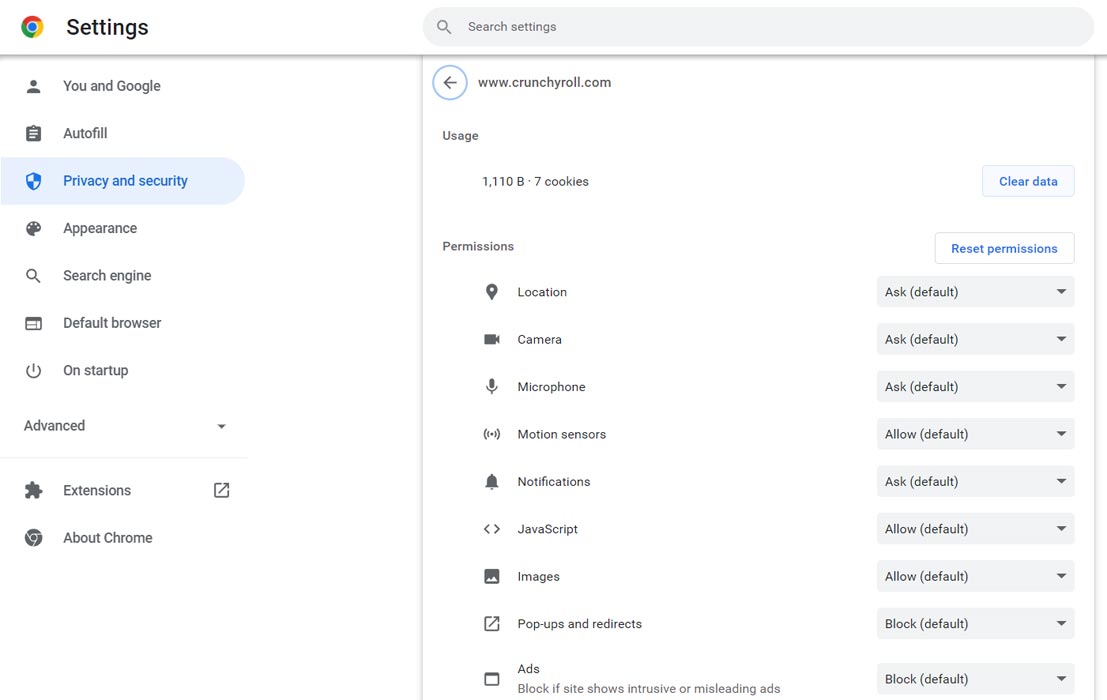Click the Privacy and security shield icon
This screenshot has height=700, width=1107.
click(x=33, y=181)
